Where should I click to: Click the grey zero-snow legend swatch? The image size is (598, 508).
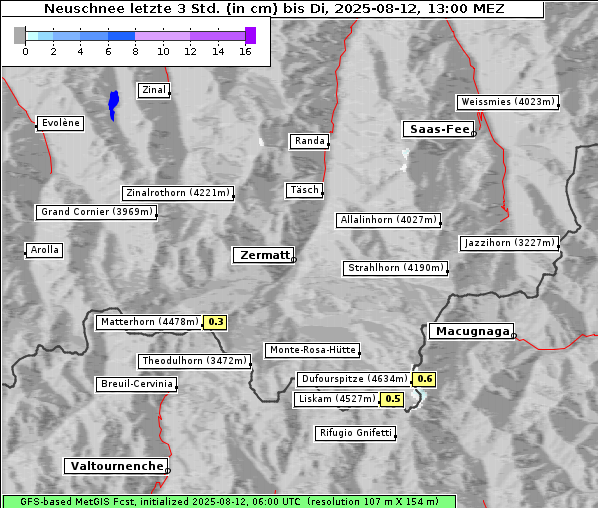(x=19, y=35)
